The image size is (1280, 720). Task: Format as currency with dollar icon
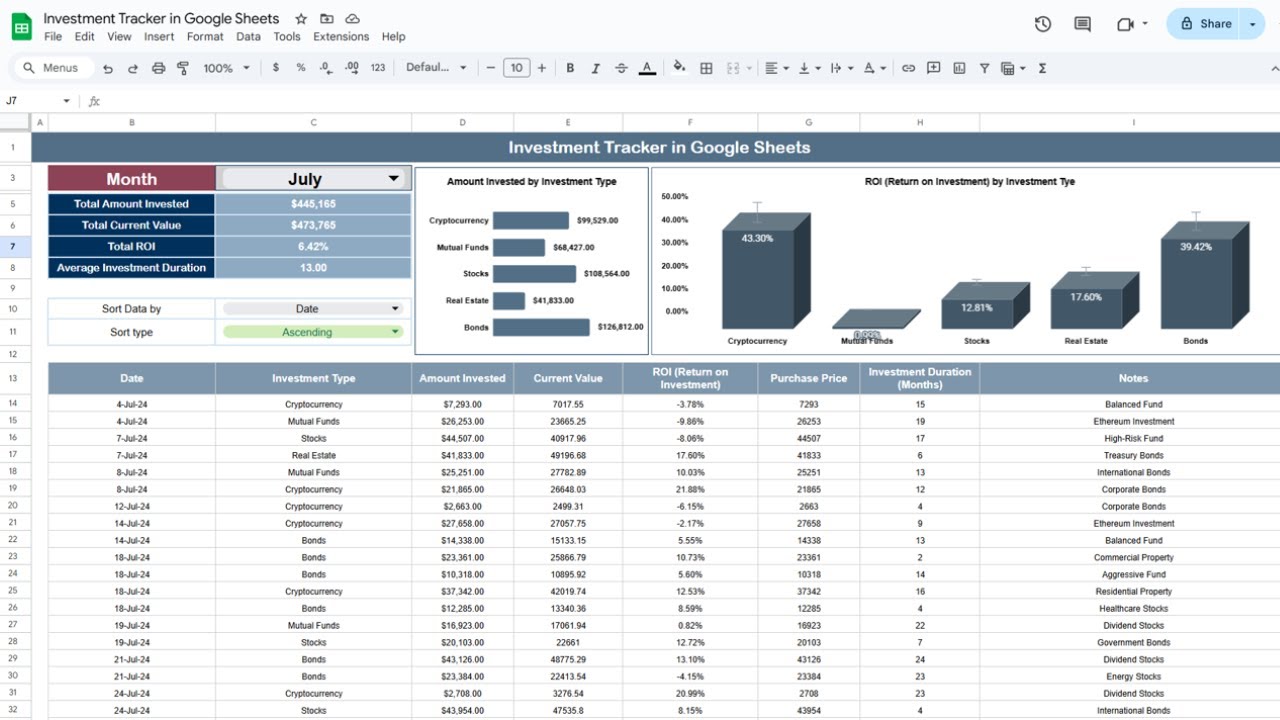tap(276, 68)
